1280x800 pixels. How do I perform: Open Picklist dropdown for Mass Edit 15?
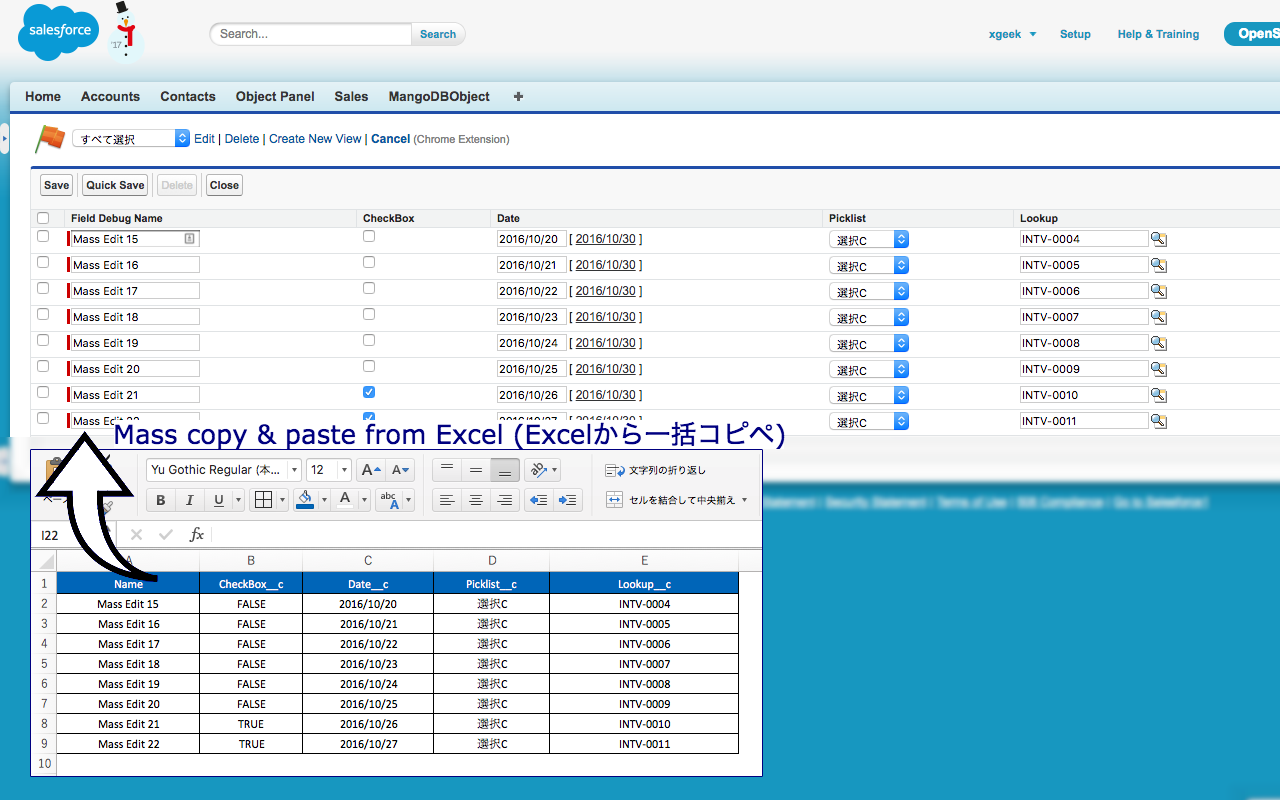(869, 240)
